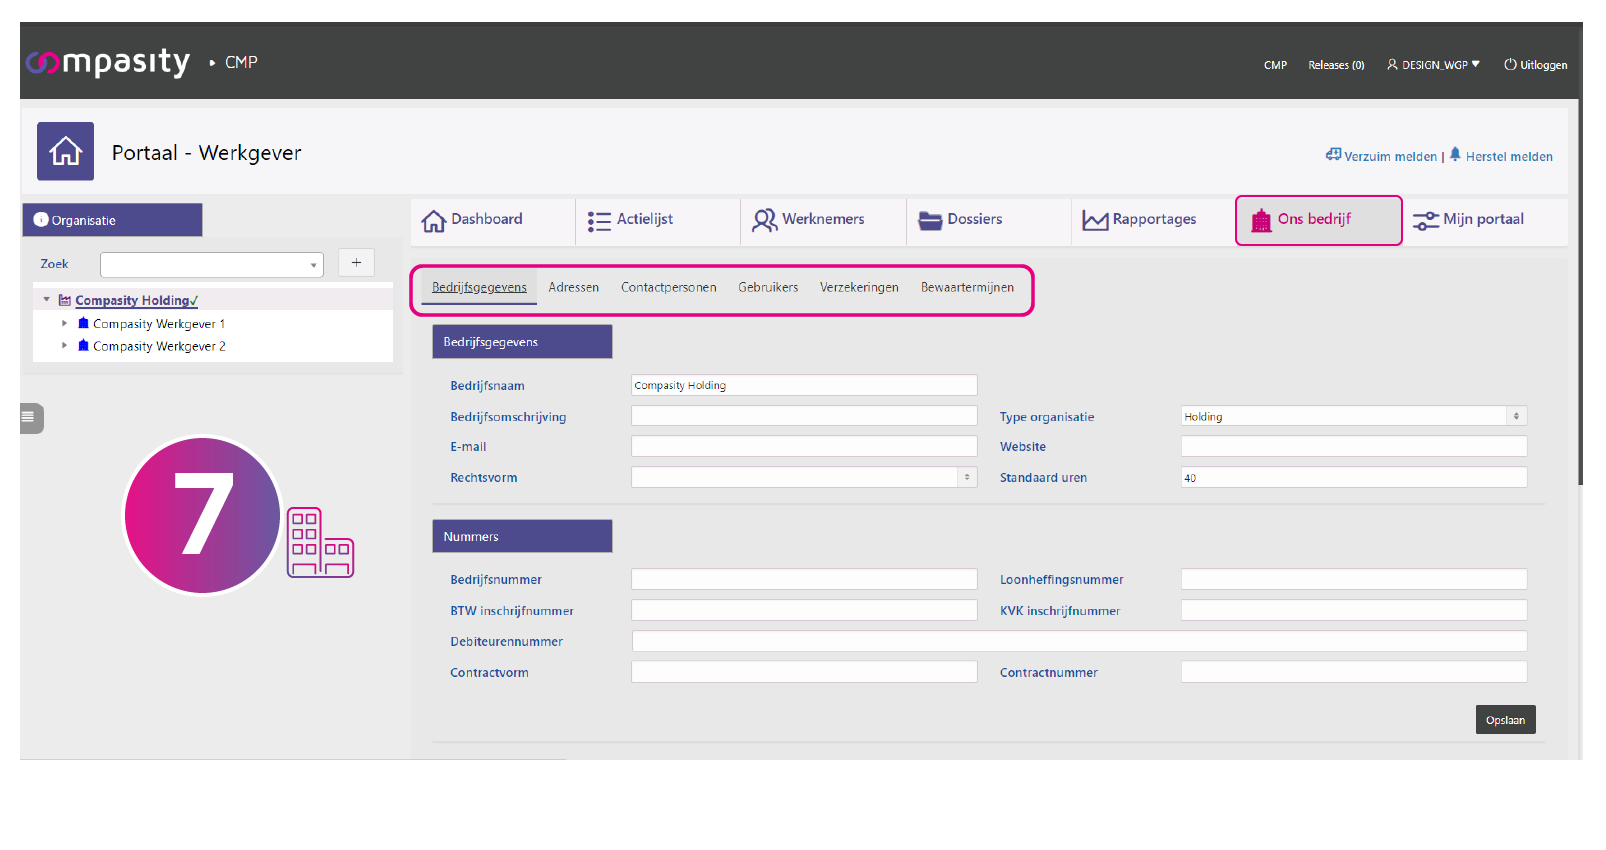This screenshot has height=850, width=1606.
Task: Open the Zoek combo box dropdown
Action: pos(313,265)
